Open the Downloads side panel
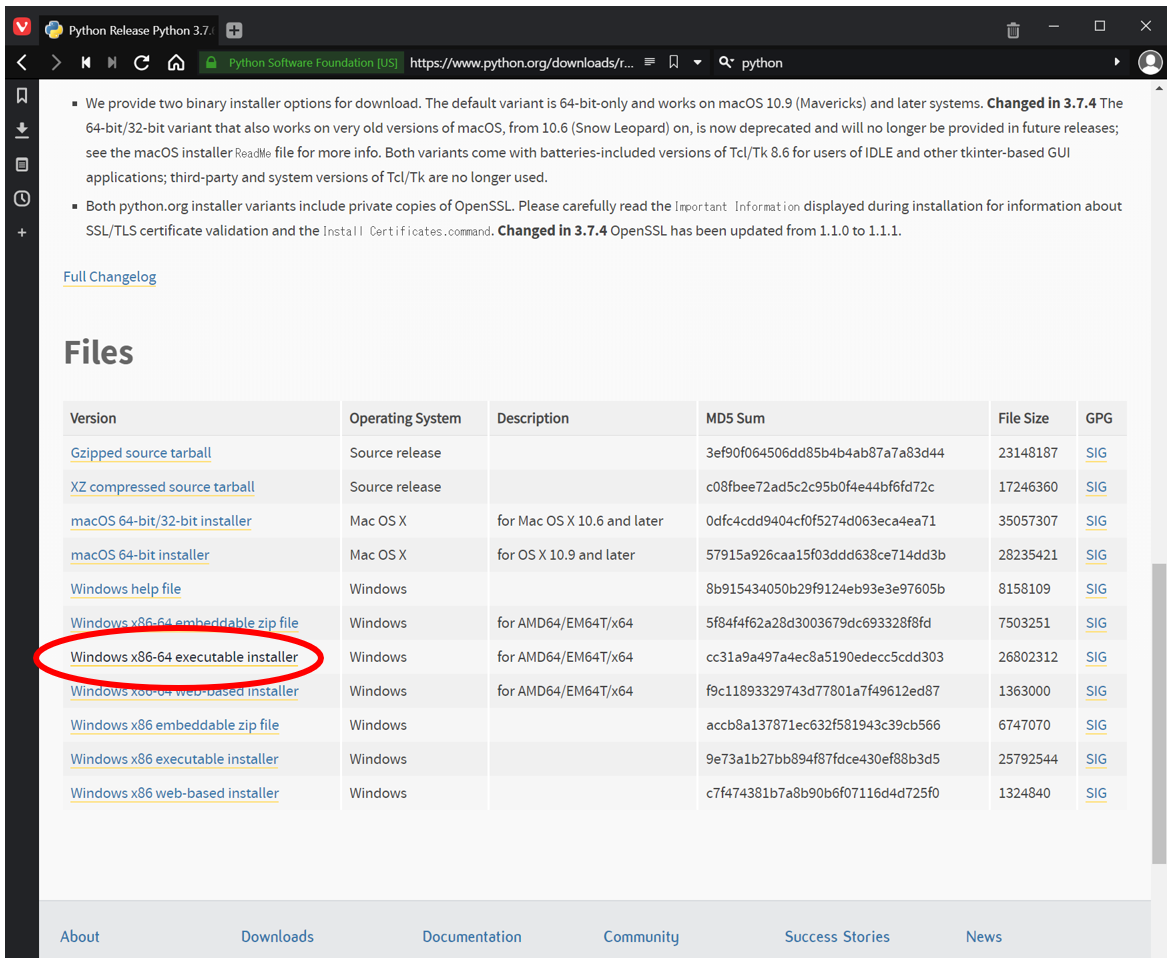 pyautogui.click(x=22, y=130)
